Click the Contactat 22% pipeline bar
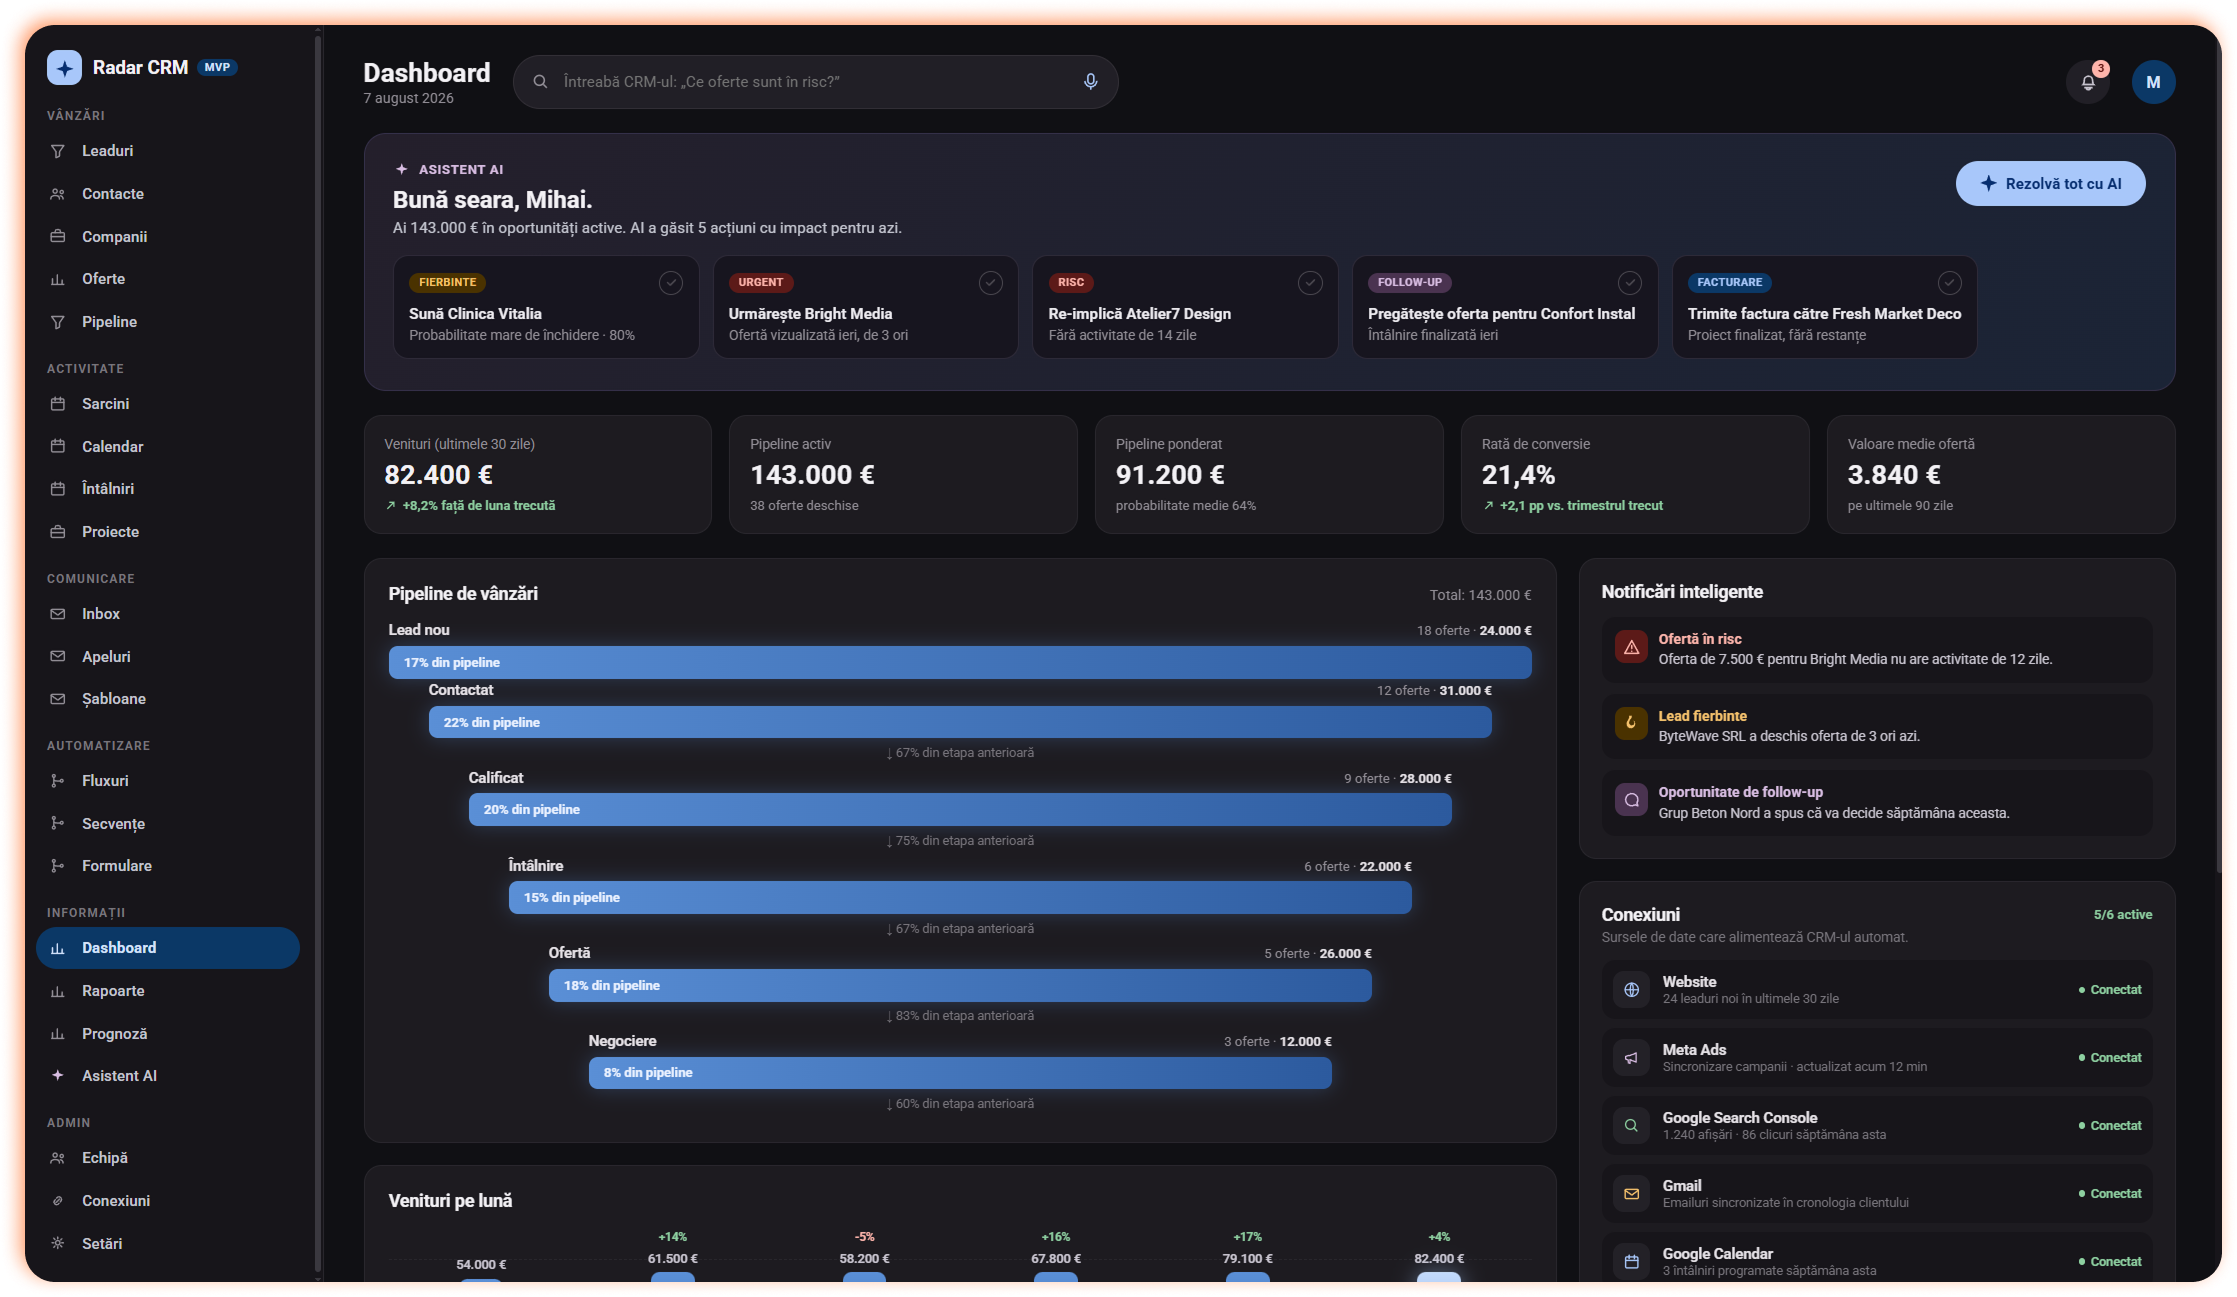Viewport: 2237px width, 1297px height. click(x=960, y=722)
